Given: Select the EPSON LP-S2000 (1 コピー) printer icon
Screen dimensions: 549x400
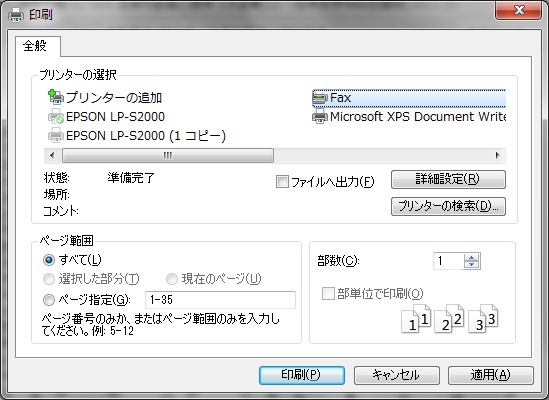Looking at the screenshot, I should click(x=56, y=135).
